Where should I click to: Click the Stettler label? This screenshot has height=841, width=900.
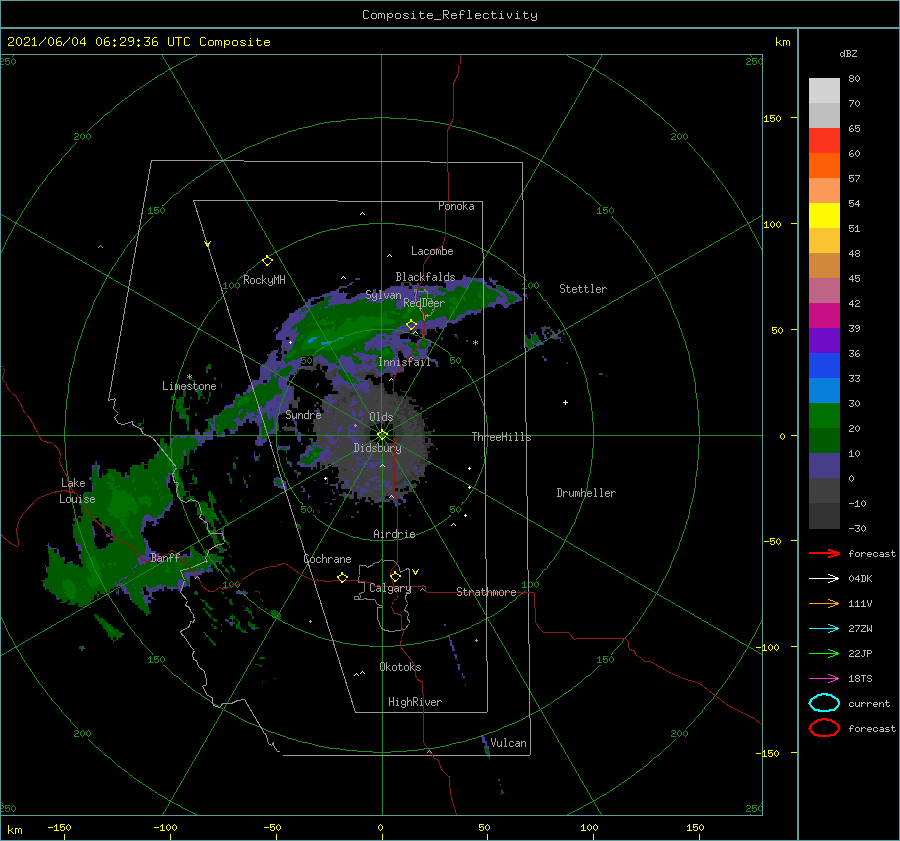pos(583,289)
